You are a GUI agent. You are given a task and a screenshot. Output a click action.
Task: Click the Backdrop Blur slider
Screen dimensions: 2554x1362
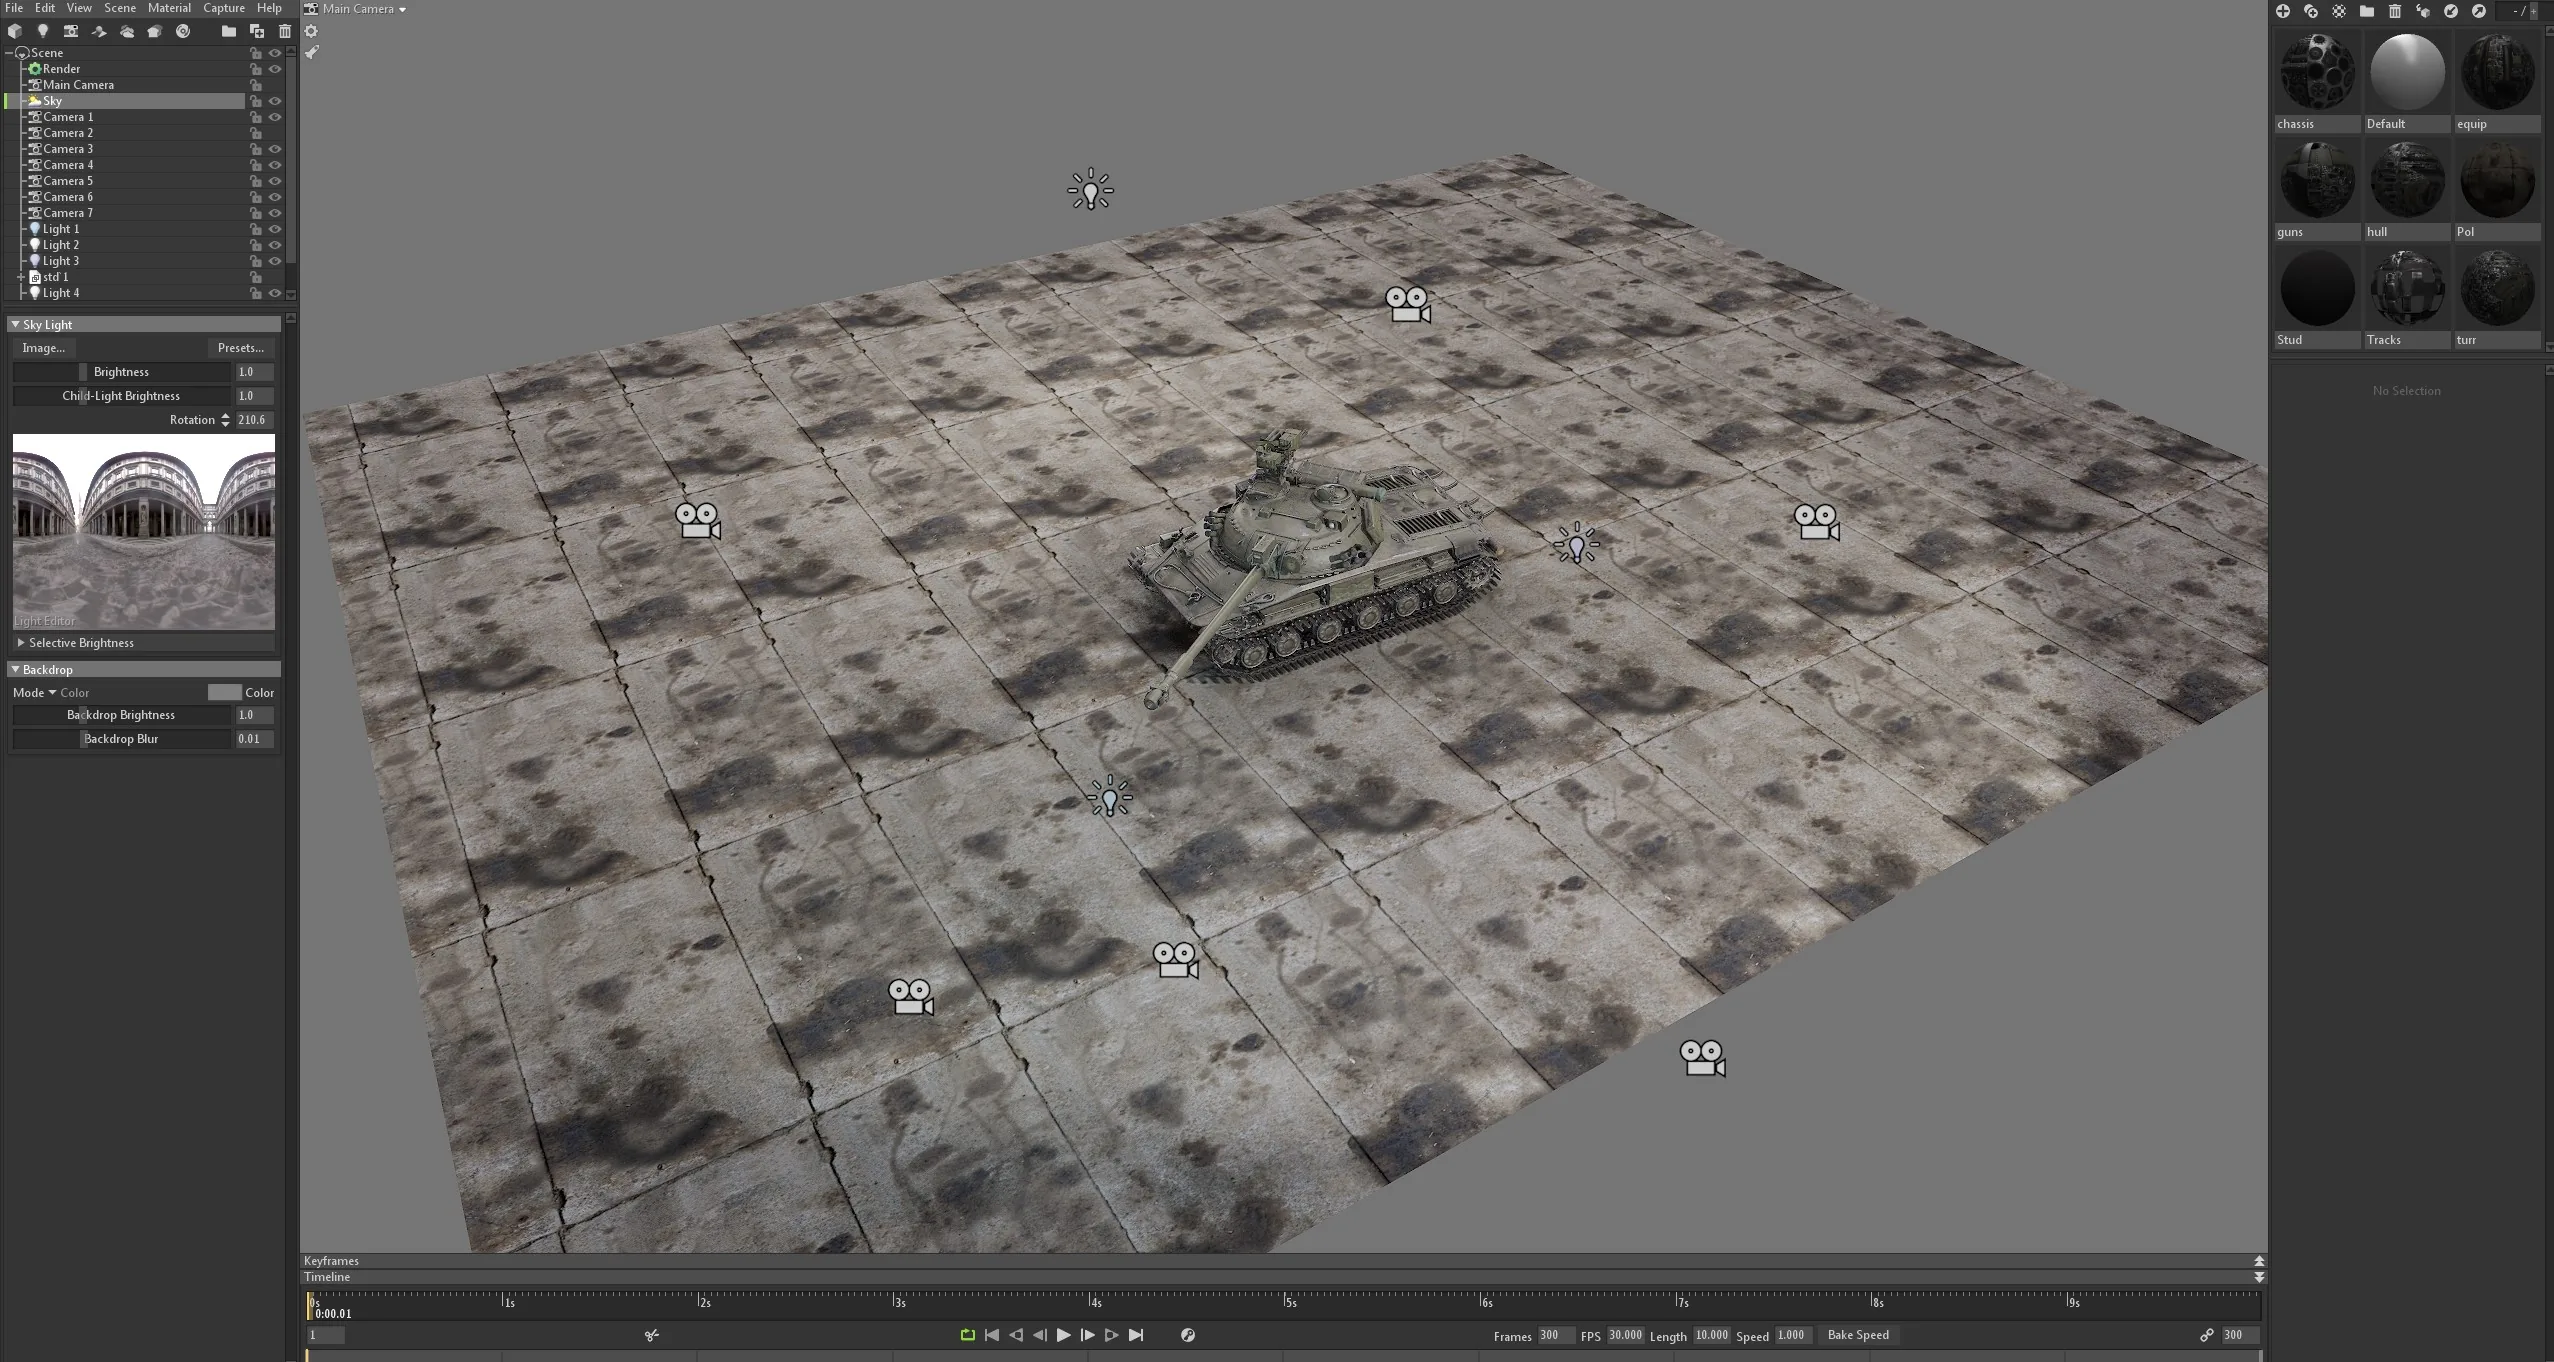coord(121,739)
